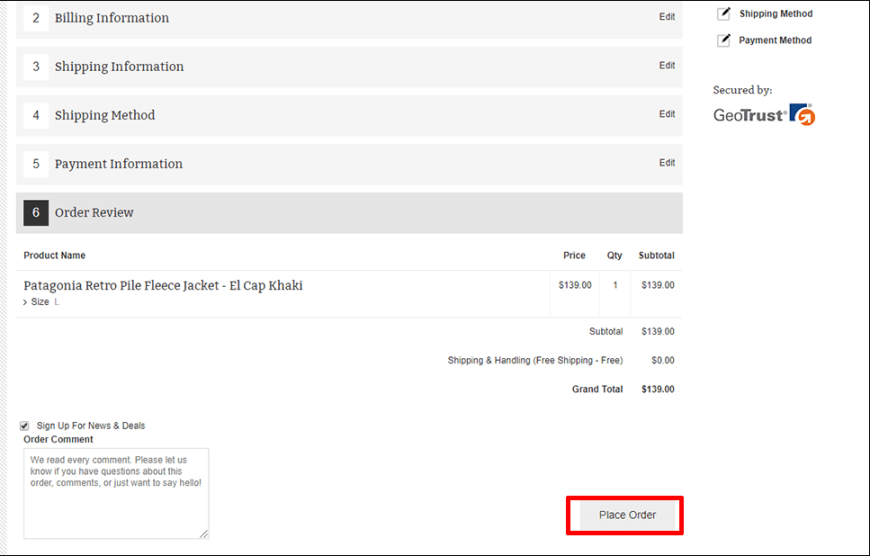Click the Price column header
Image resolution: width=870 pixels, height=556 pixels.
pyautogui.click(x=574, y=255)
